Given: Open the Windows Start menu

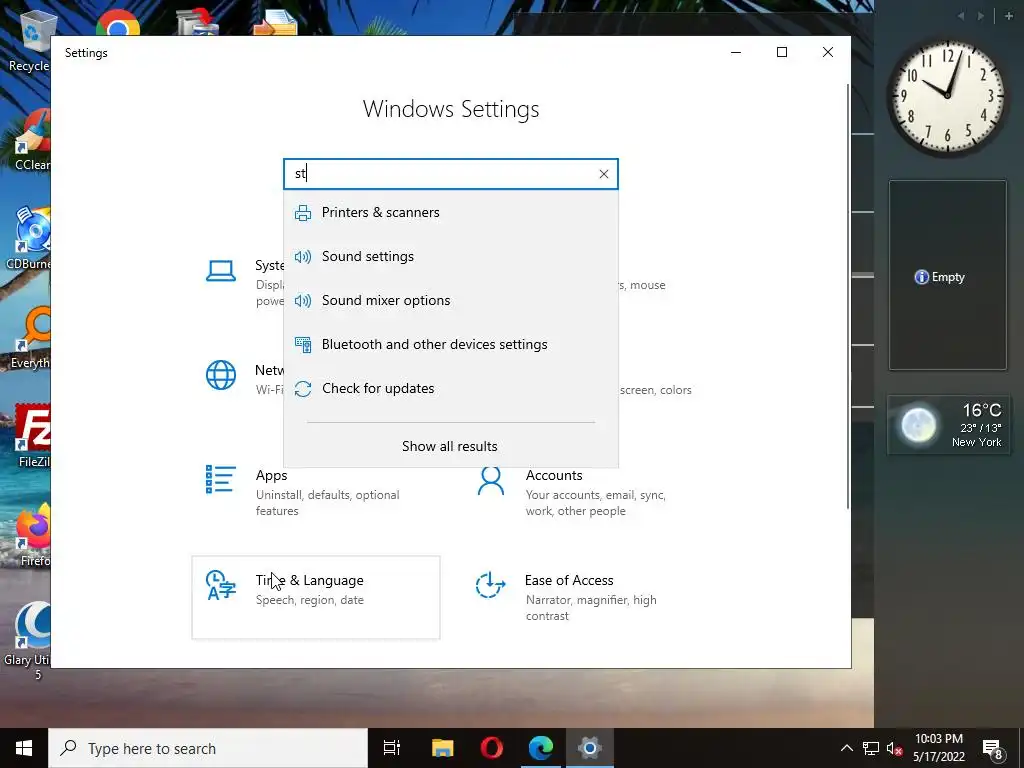Looking at the screenshot, I should (x=24, y=748).
